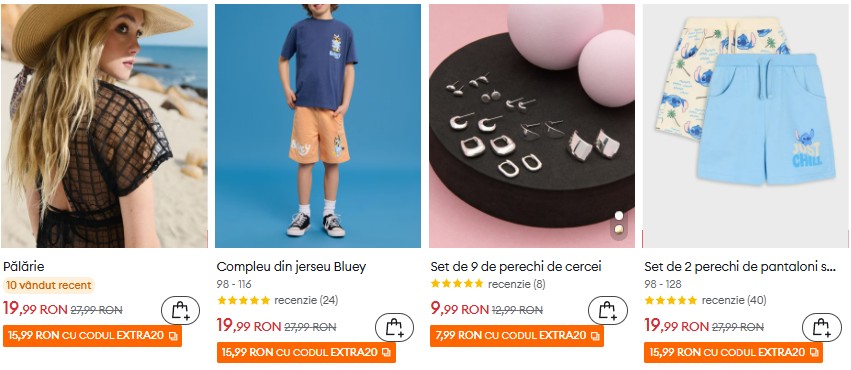Select the white color swatch on earrings

pos(619,216)
